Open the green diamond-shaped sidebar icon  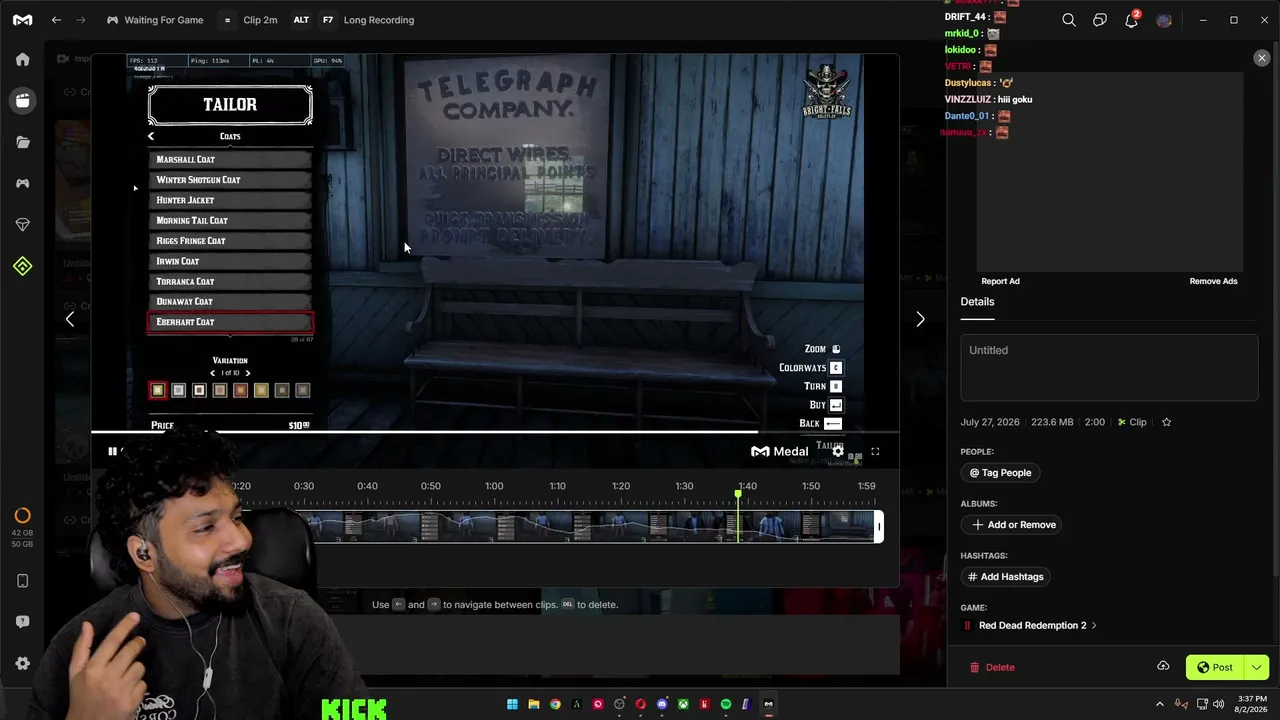[x=23, y=266]
